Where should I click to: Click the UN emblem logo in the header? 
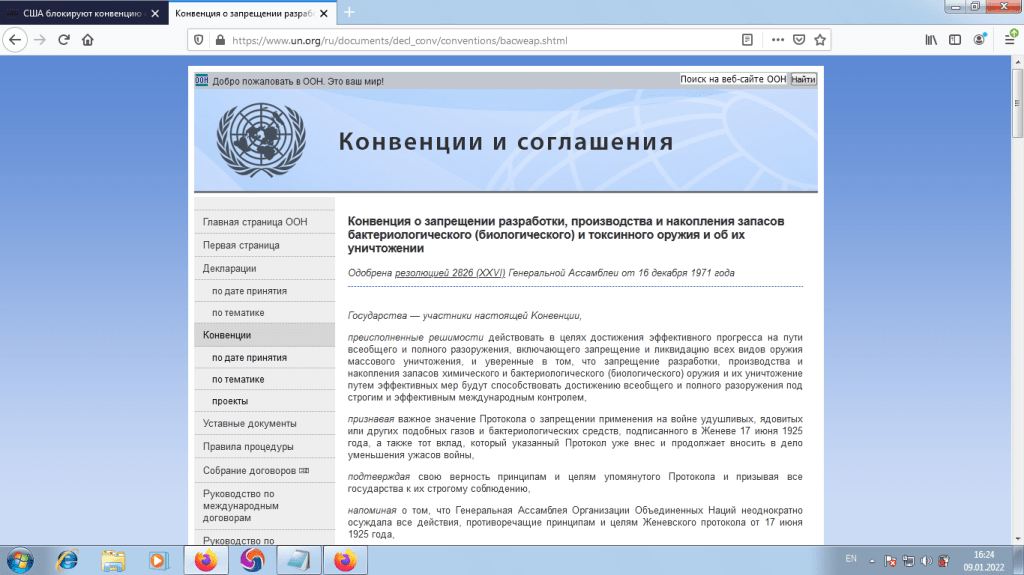pos(261,140)
